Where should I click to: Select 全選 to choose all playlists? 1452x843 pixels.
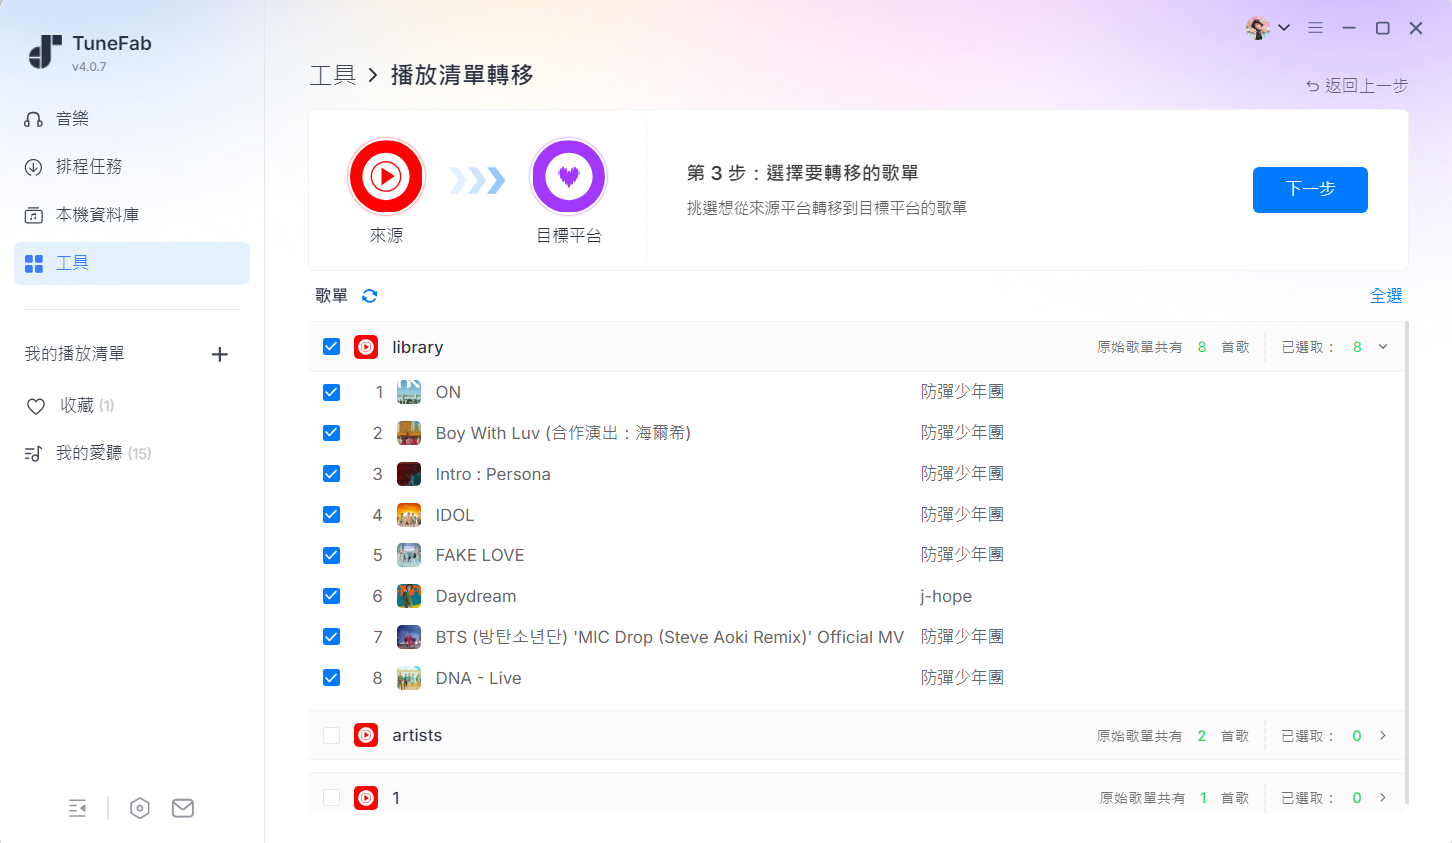click(x=1386, y=296)
